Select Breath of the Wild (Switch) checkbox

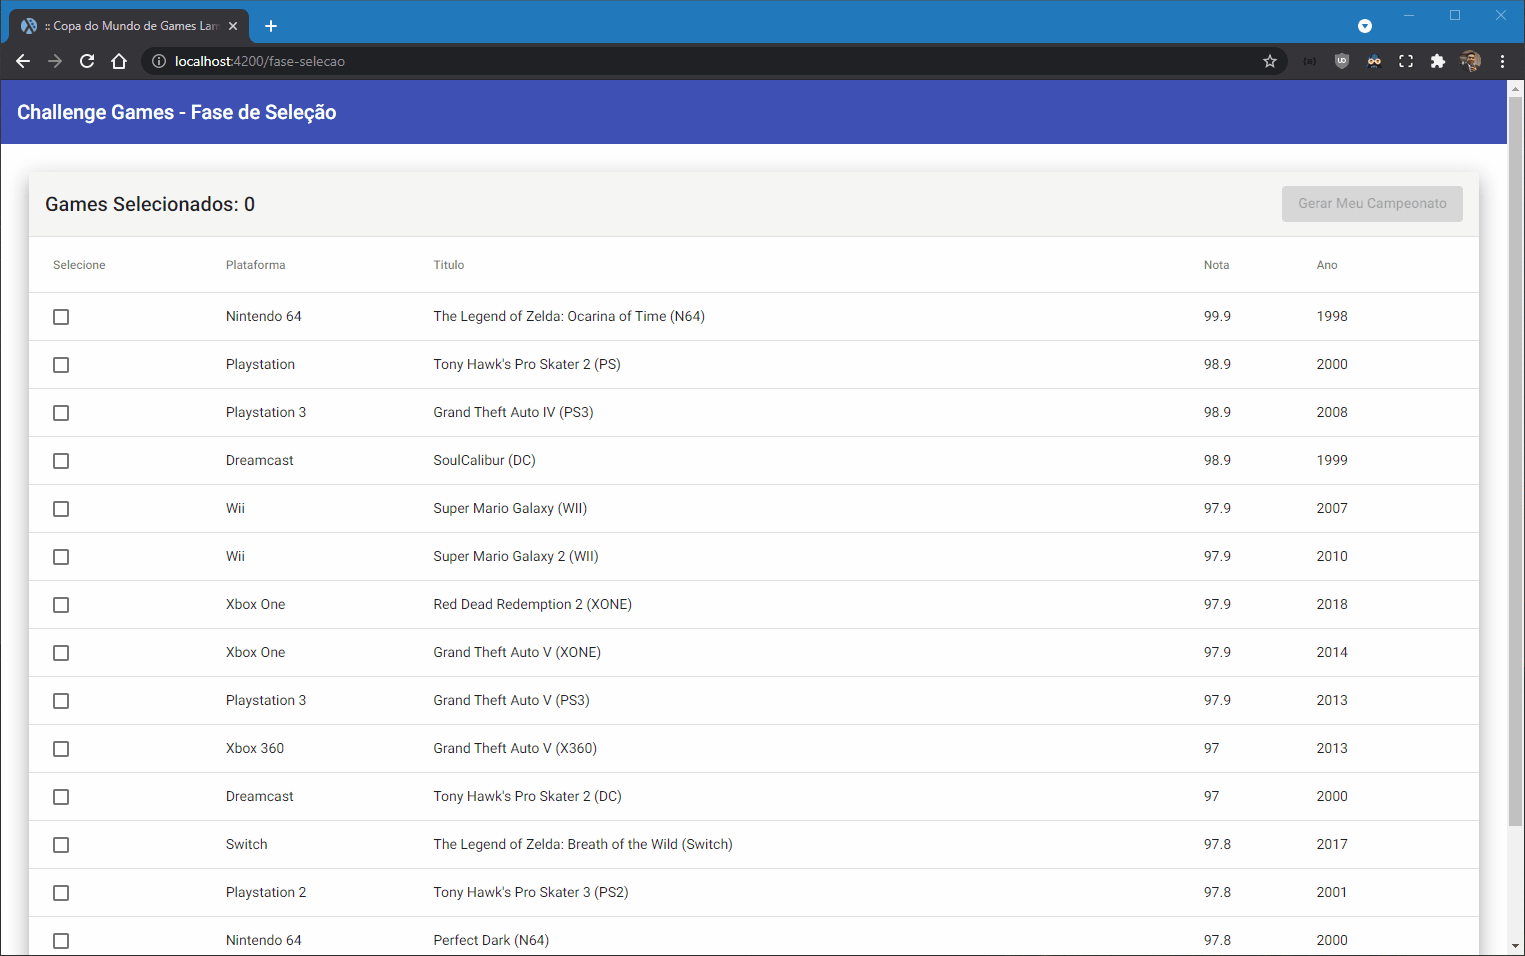[61, 845]
